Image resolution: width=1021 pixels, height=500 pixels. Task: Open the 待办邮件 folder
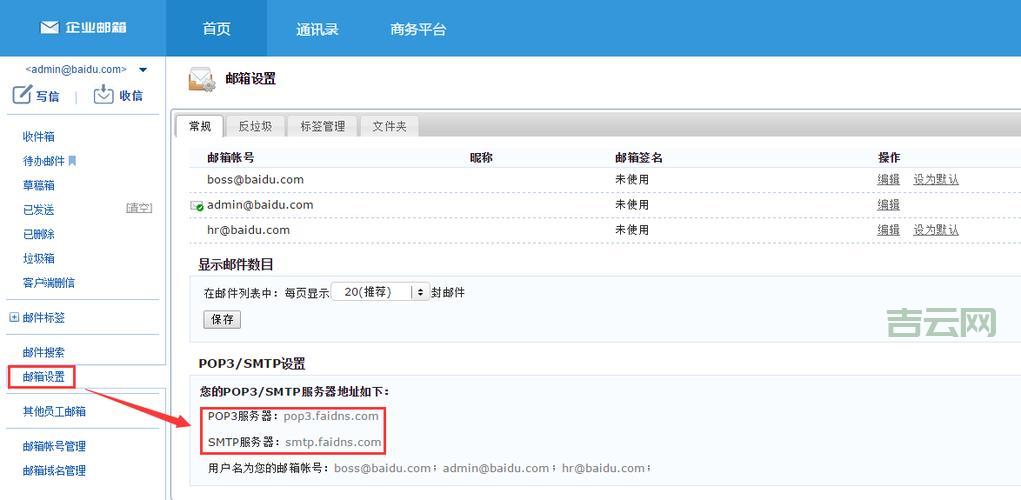click(x=44, y=161)
